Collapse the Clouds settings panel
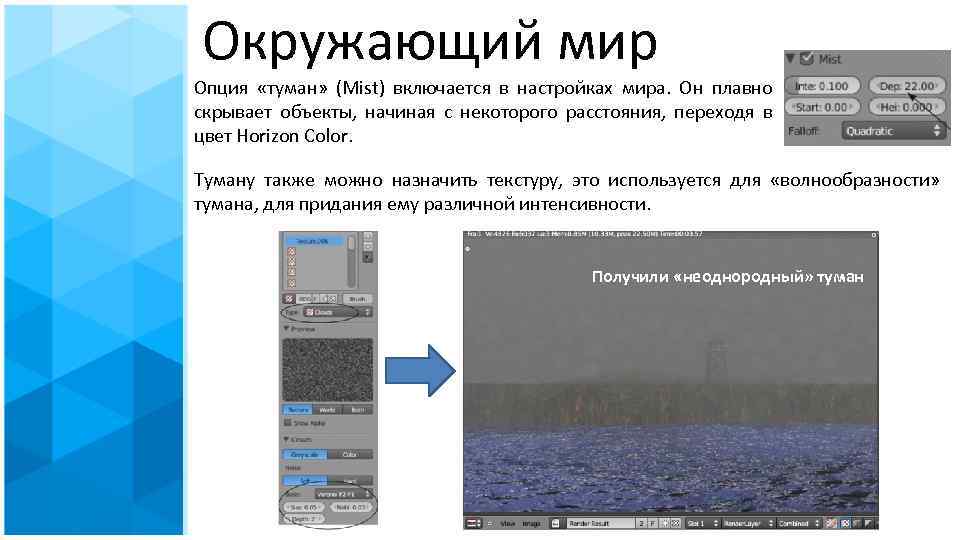960x540 pixels. click(287, 440)
